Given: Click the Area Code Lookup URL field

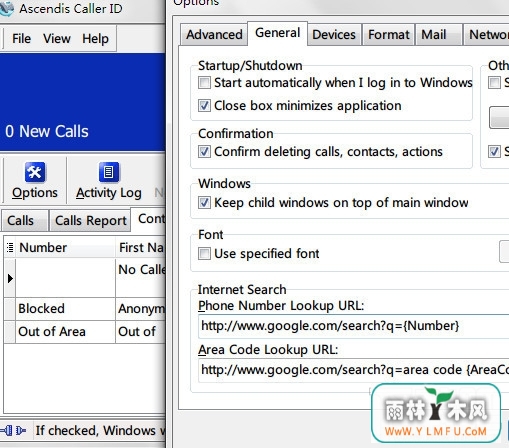Looking at the screenshot, I should (x=354, y=370).
